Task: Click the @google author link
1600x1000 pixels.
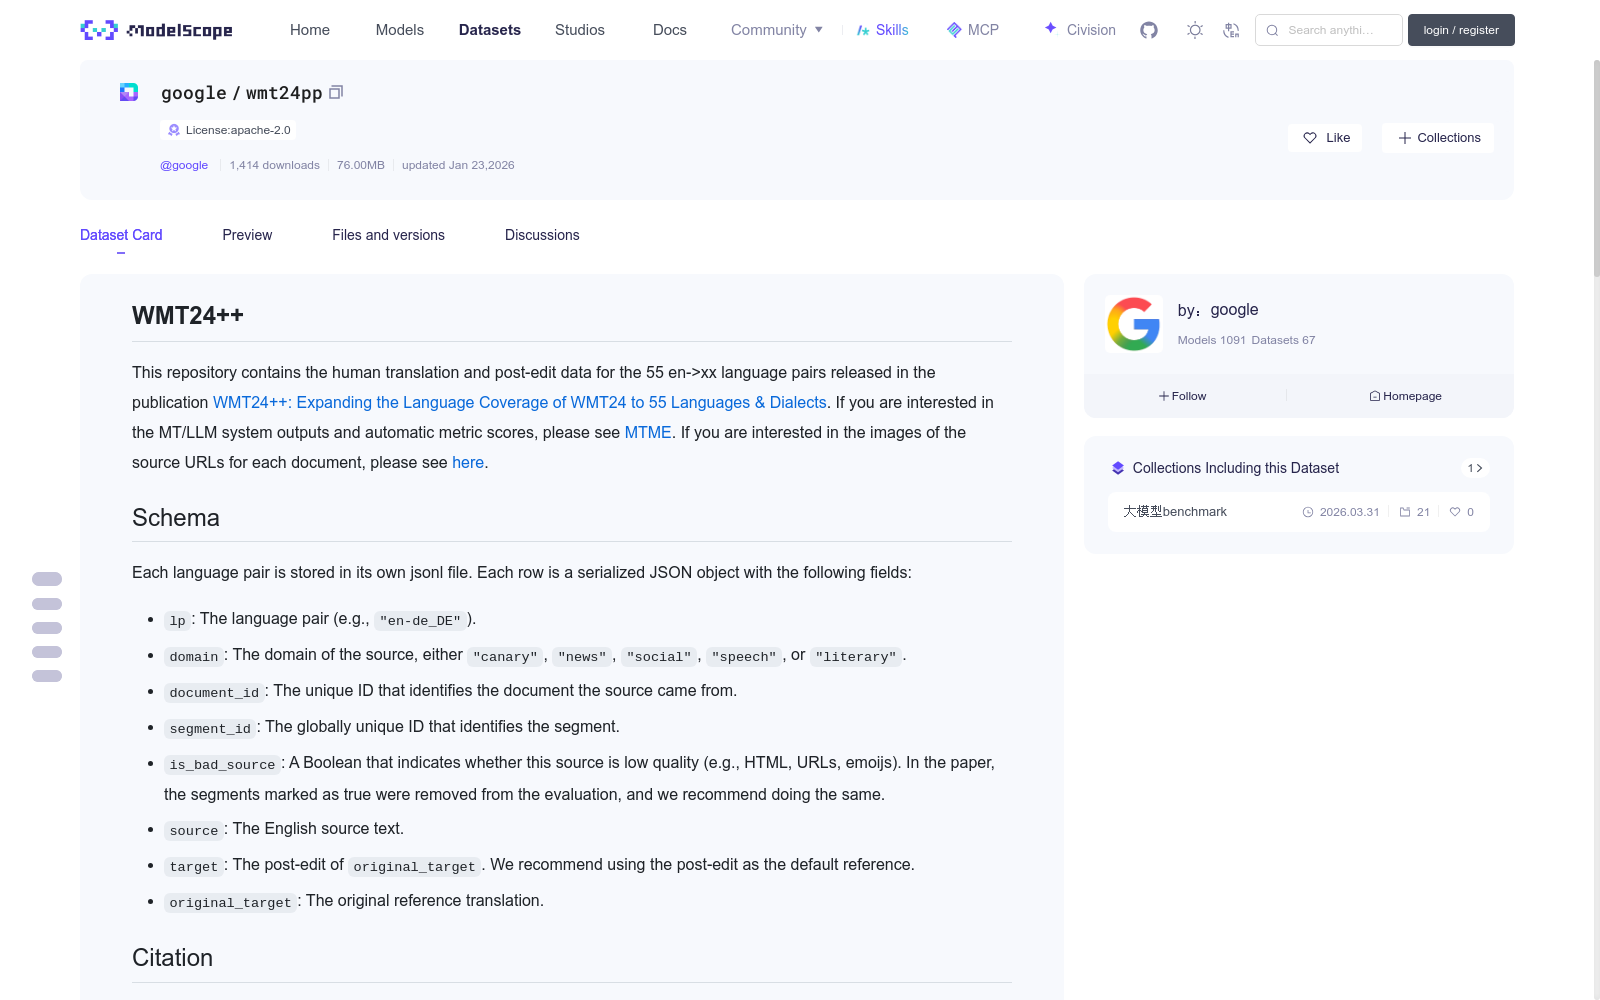Action: point(184,165)
